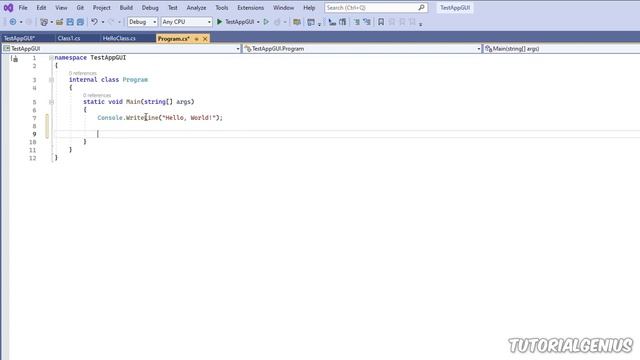Click the Uncomment selected lines icon
Image resolution: width=640 pixels, height=360 pixels.
(x=367, y=22)
